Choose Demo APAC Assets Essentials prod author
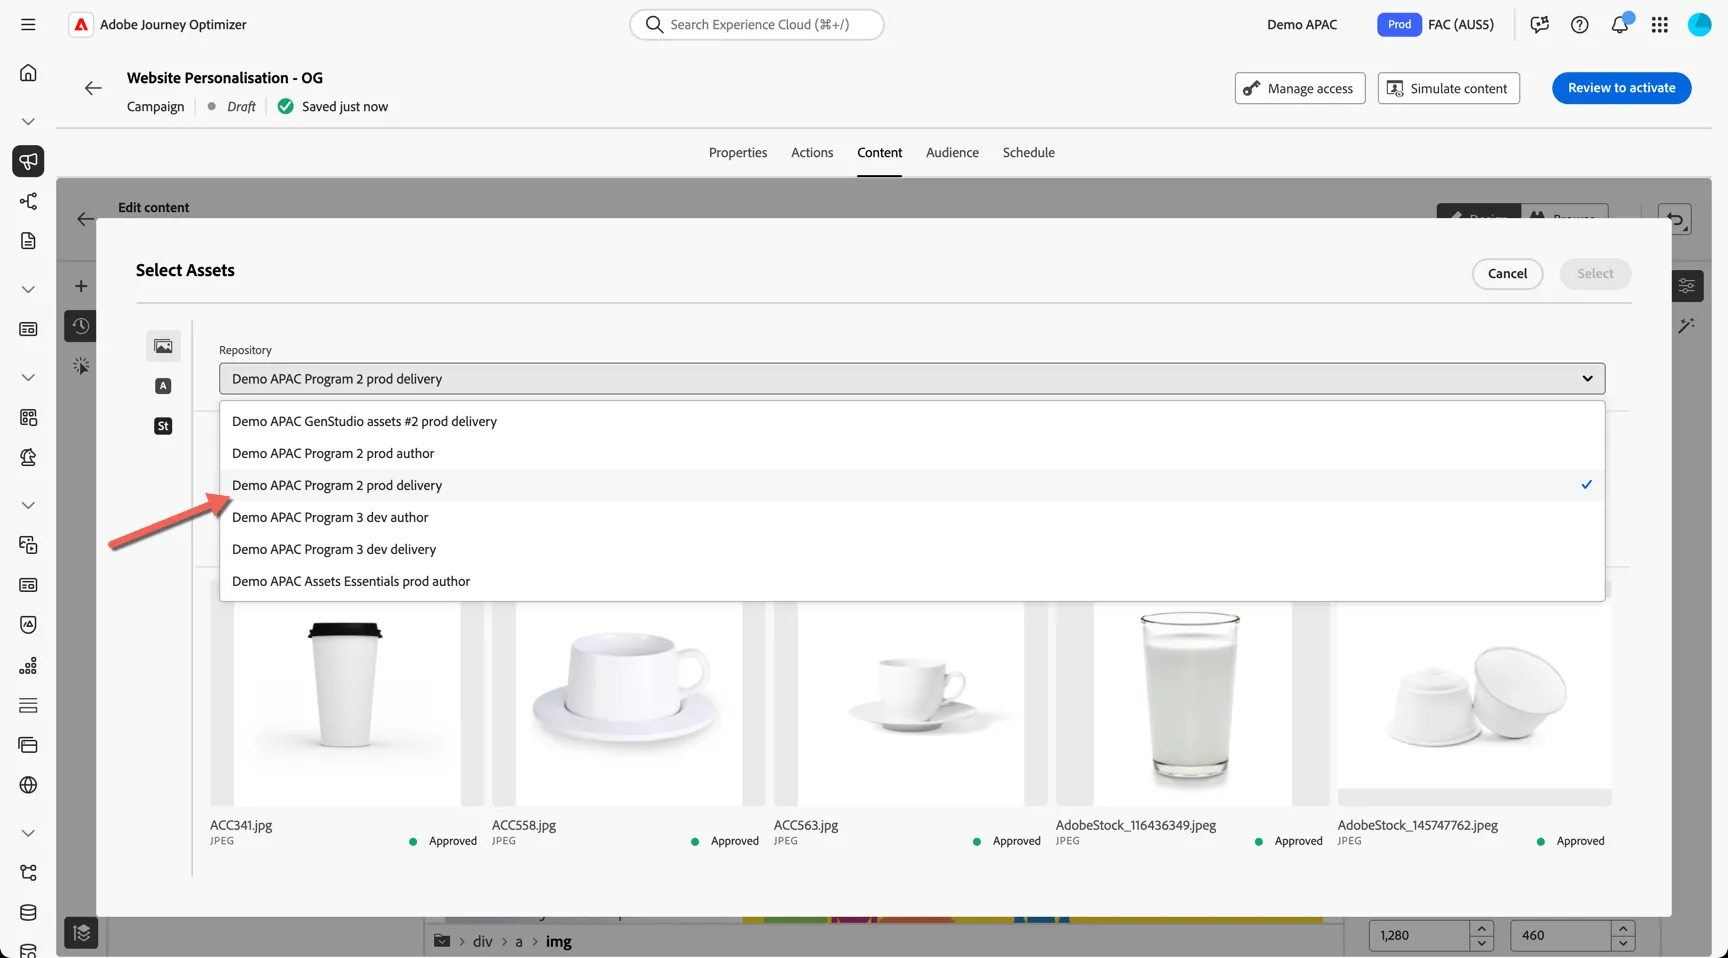The height and width of the screenshot is (958, 1728). click(x=912, y=581)
